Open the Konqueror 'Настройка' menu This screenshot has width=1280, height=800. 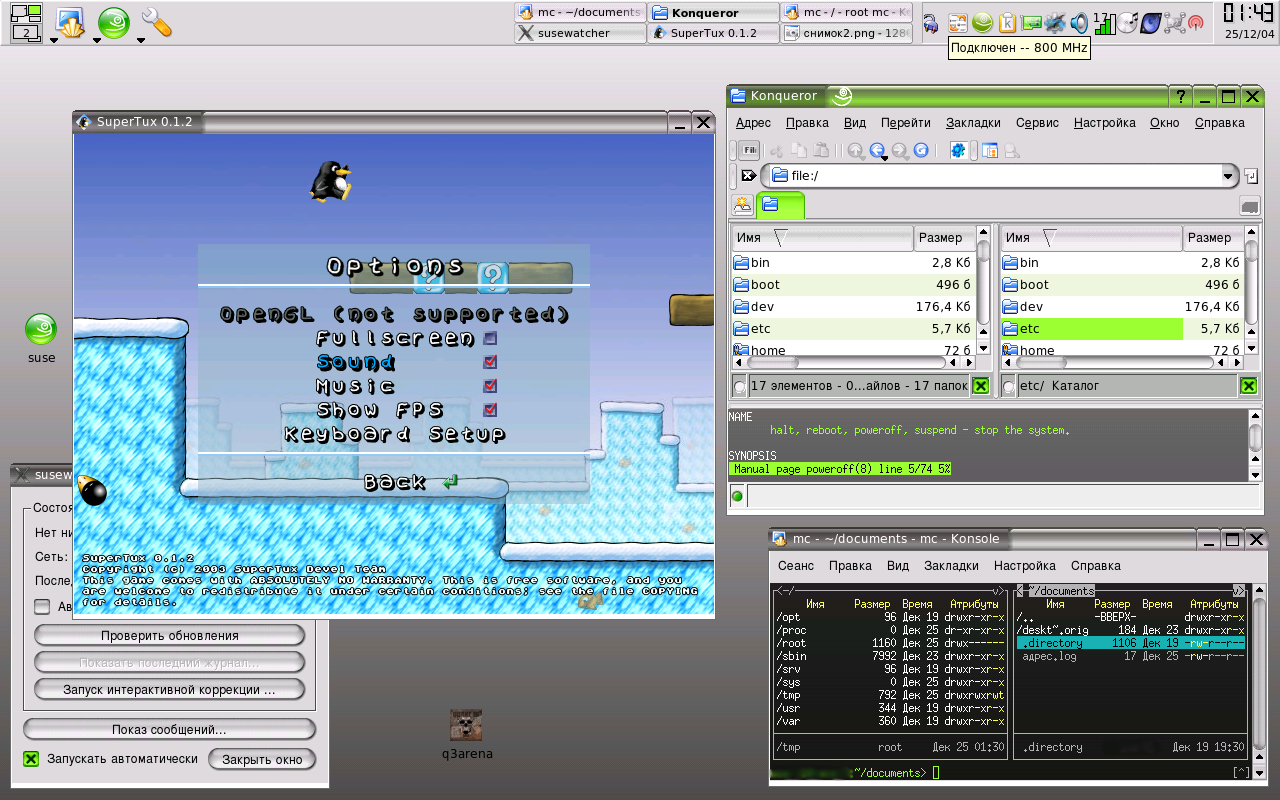pos(1104,123)
